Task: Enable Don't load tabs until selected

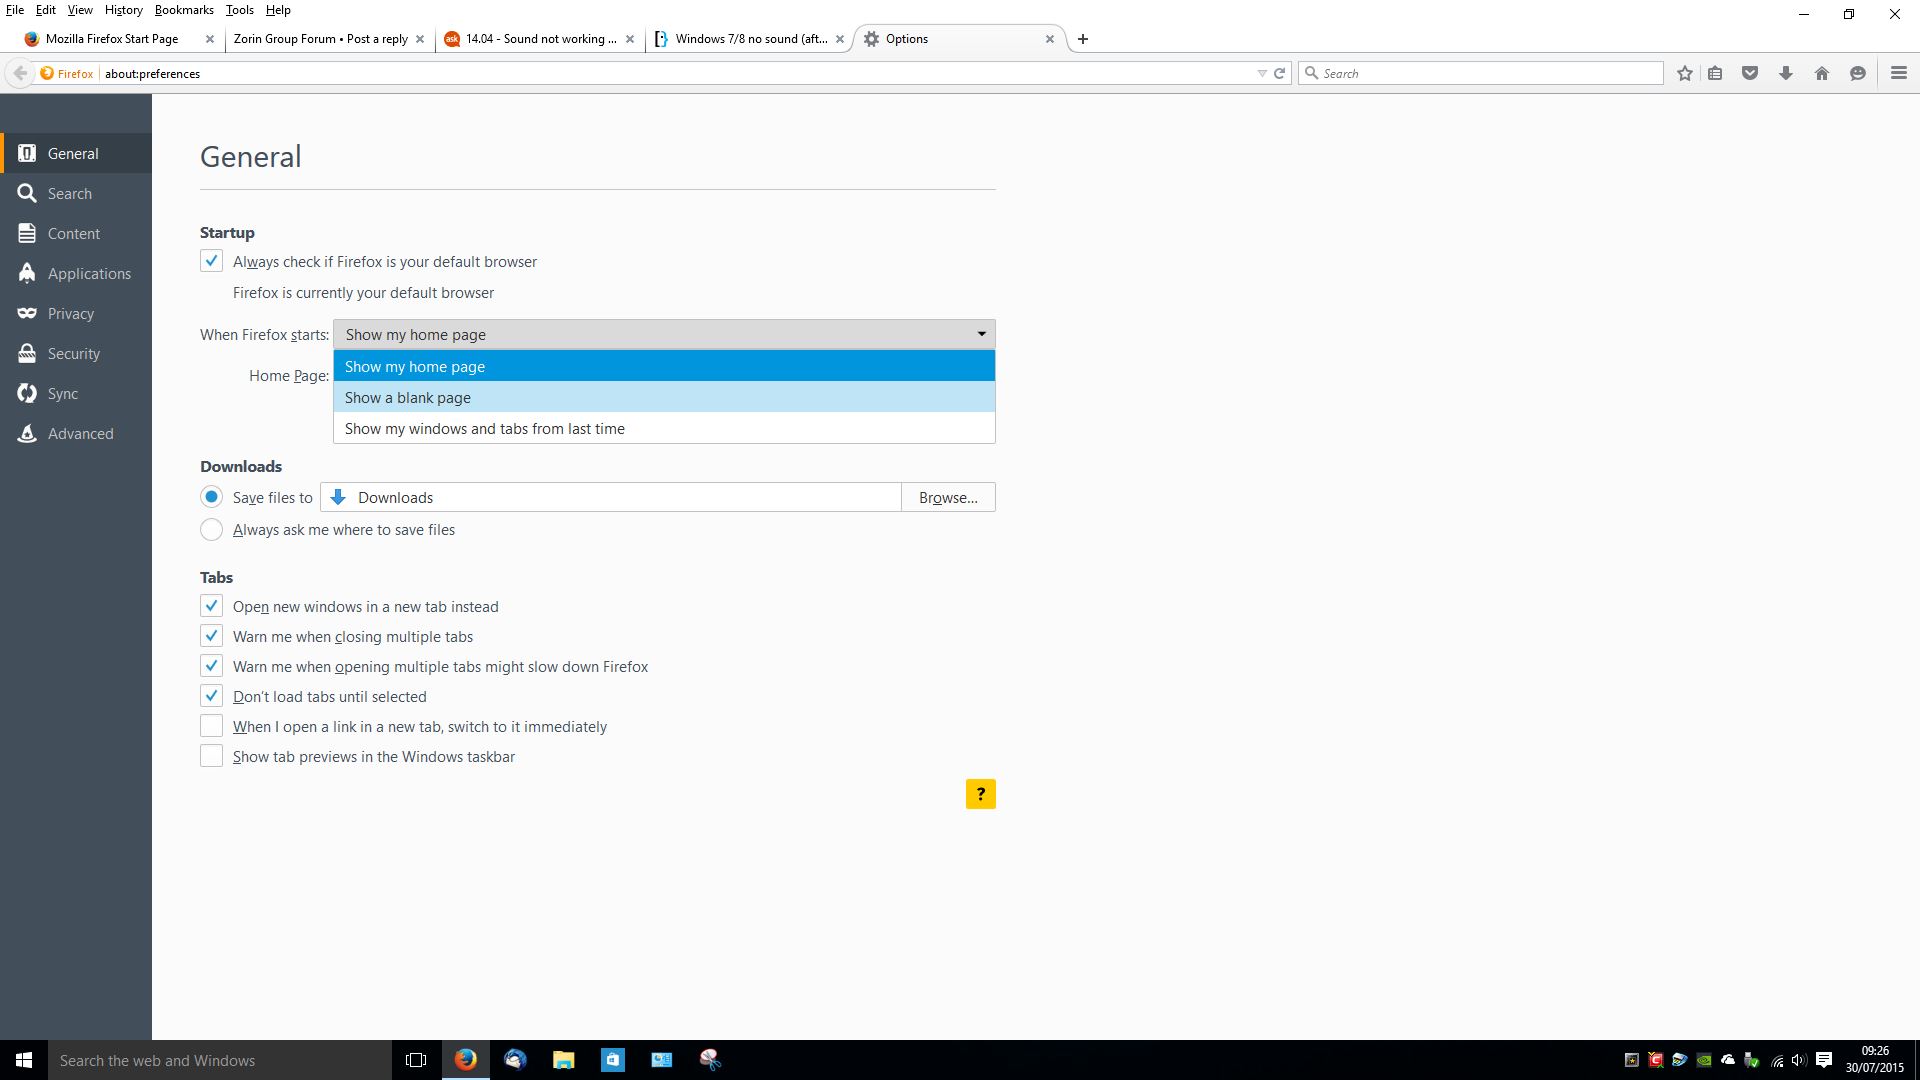Action: (x=210, y=696)
